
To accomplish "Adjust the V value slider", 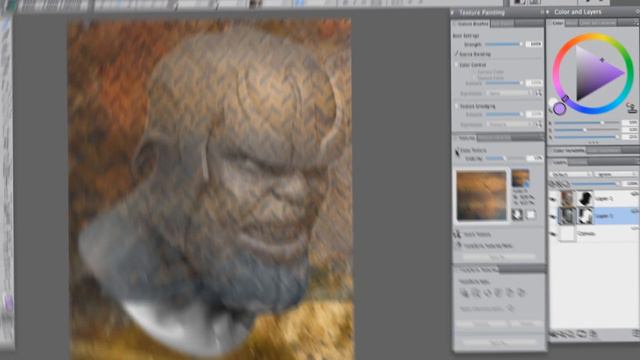I will point(586,137).
